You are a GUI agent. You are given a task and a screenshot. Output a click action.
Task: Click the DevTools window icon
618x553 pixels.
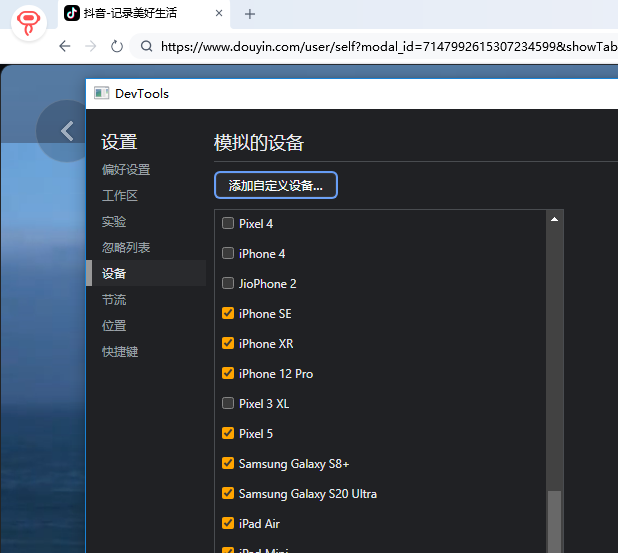[x=102, y=93]
